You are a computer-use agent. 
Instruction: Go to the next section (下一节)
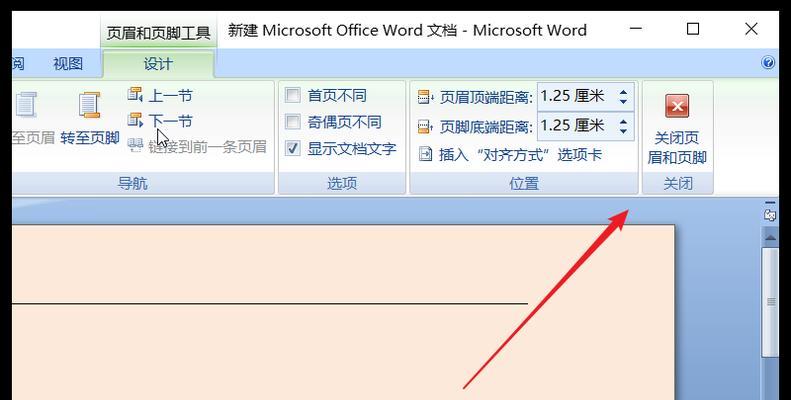pyautogui.click(x=160, y=121)
